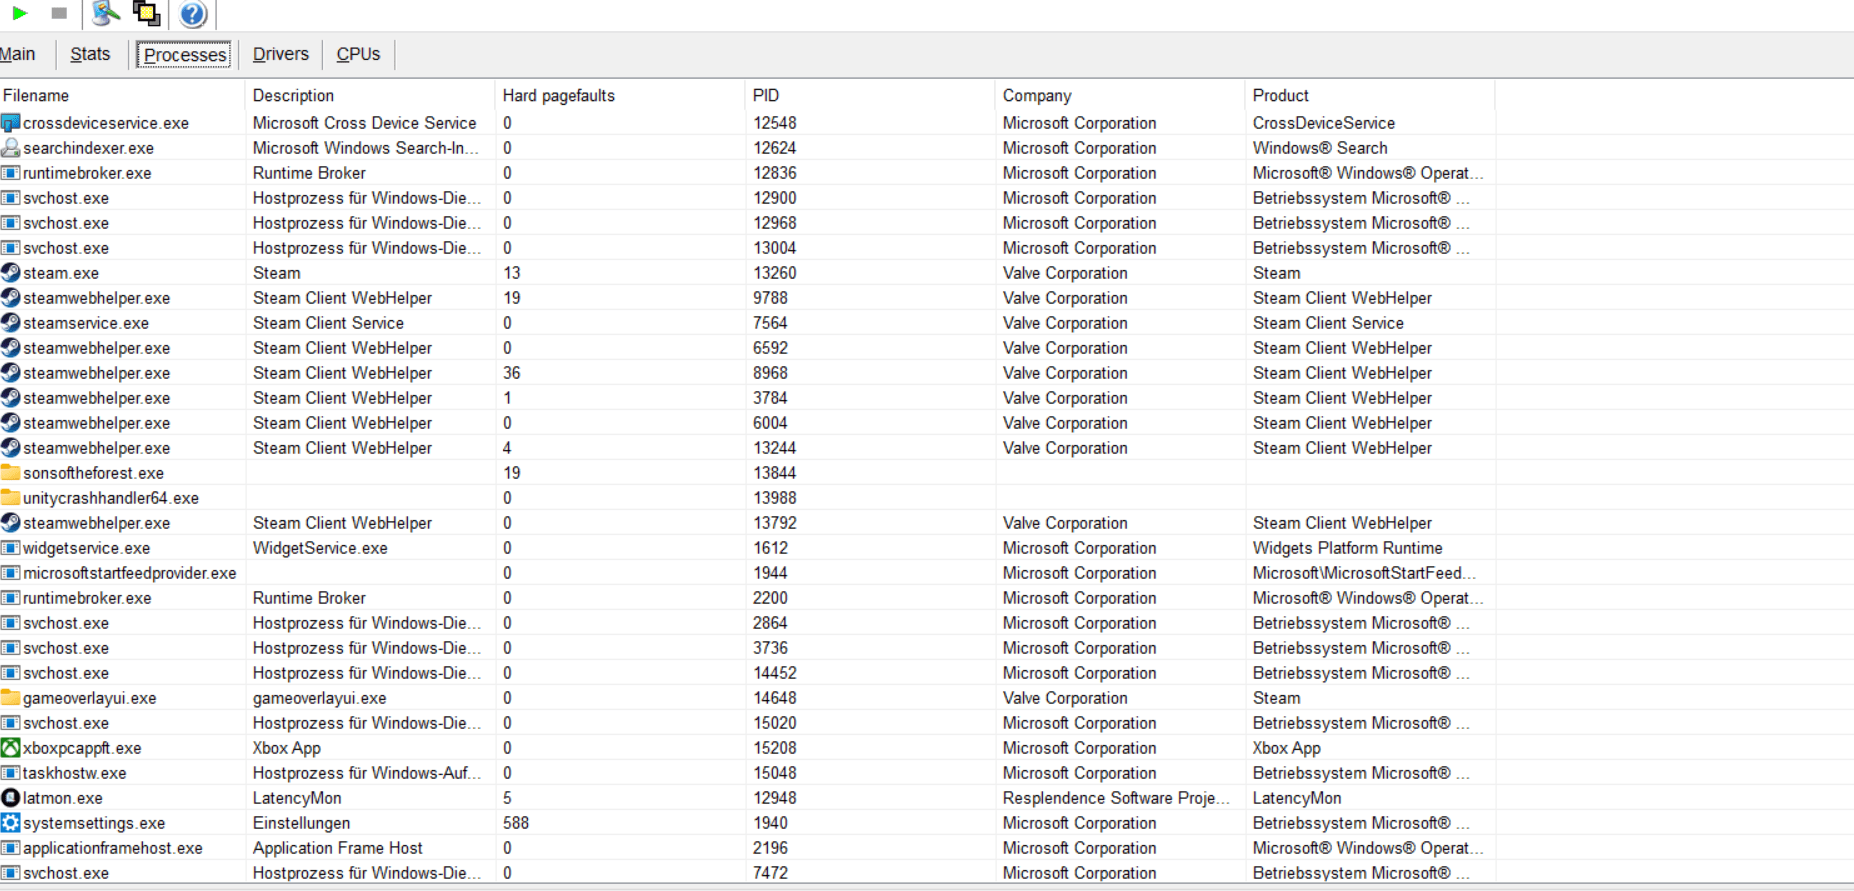The height and width of the screenshot is (891, 1854).
Task: Click the green xboxpcappft.exe Xbox icon
Action: (x=10, y=748)
